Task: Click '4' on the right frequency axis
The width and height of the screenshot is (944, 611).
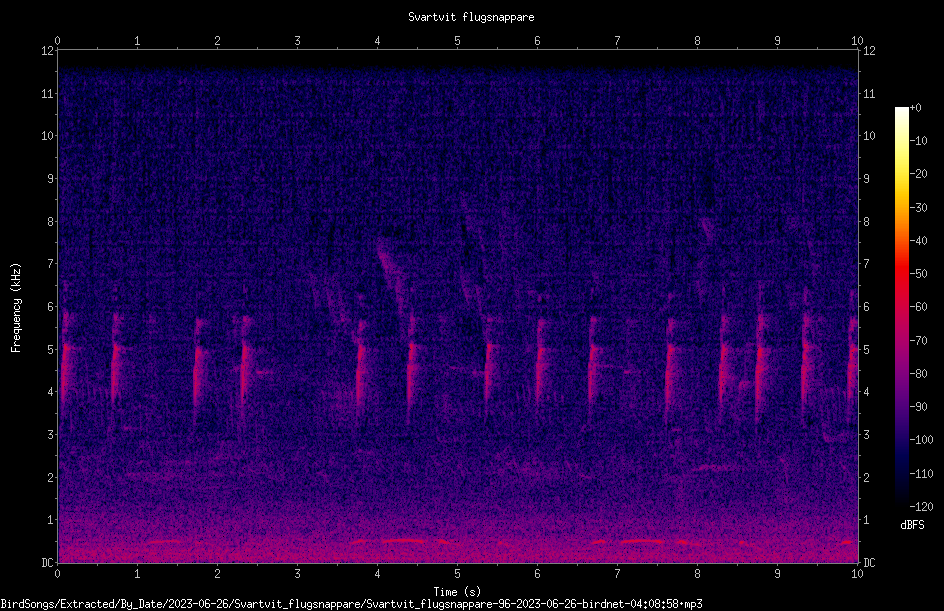Action: pos(866,392)
